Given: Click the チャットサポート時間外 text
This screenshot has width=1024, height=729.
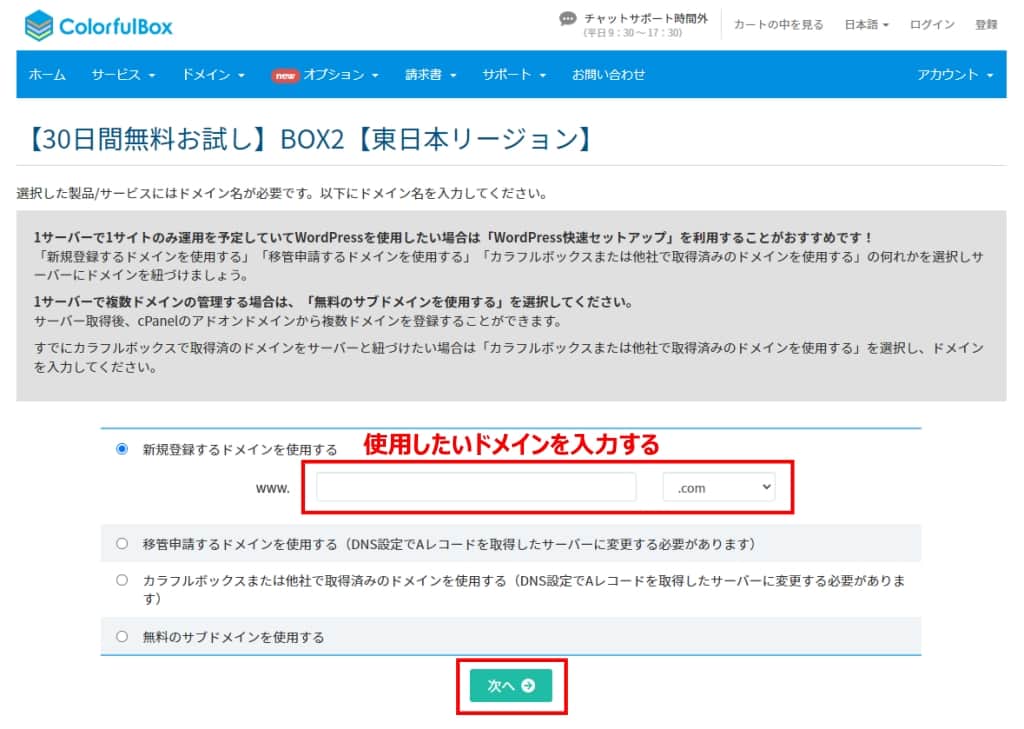Looking at the screenshot, I should pyautogui.click(x=645, y=19).
